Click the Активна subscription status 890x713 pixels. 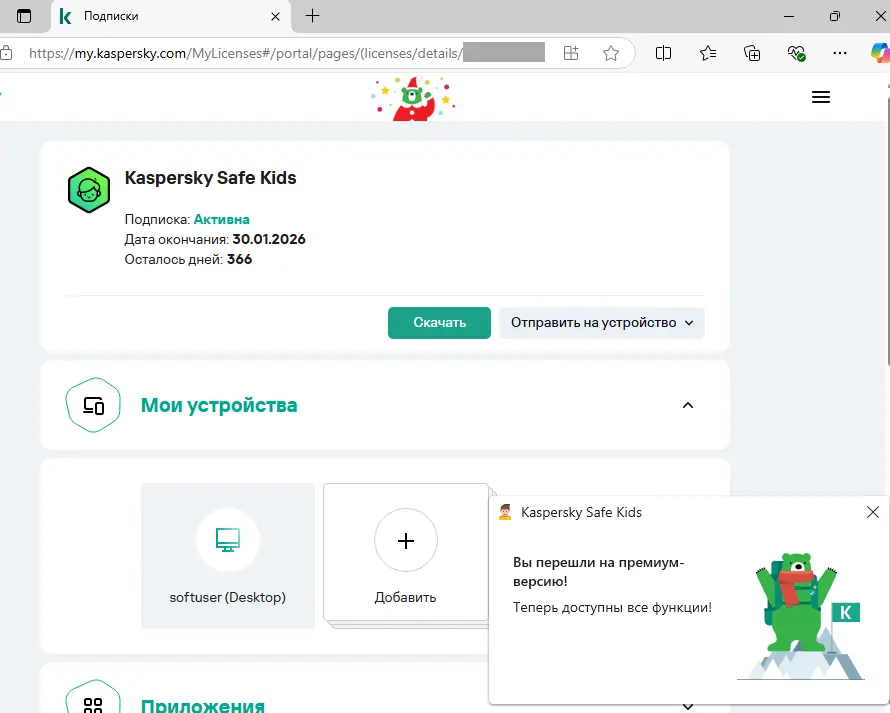point(221,219)
